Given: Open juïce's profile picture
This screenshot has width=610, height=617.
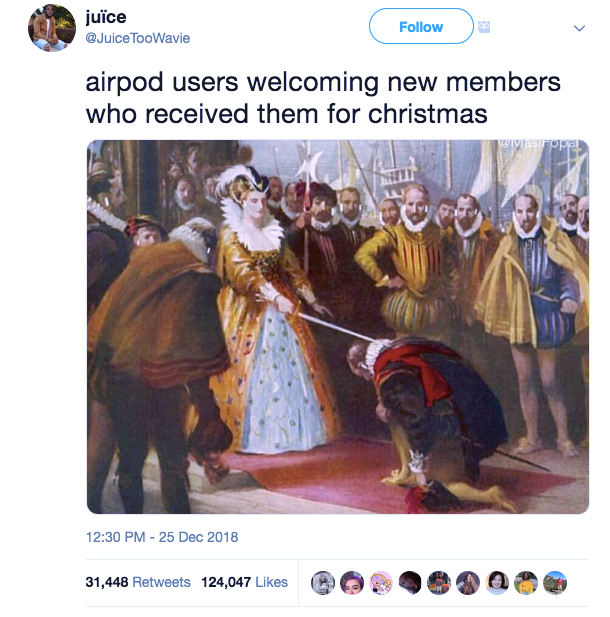Looking at the screenshot, I should (52, 28).
